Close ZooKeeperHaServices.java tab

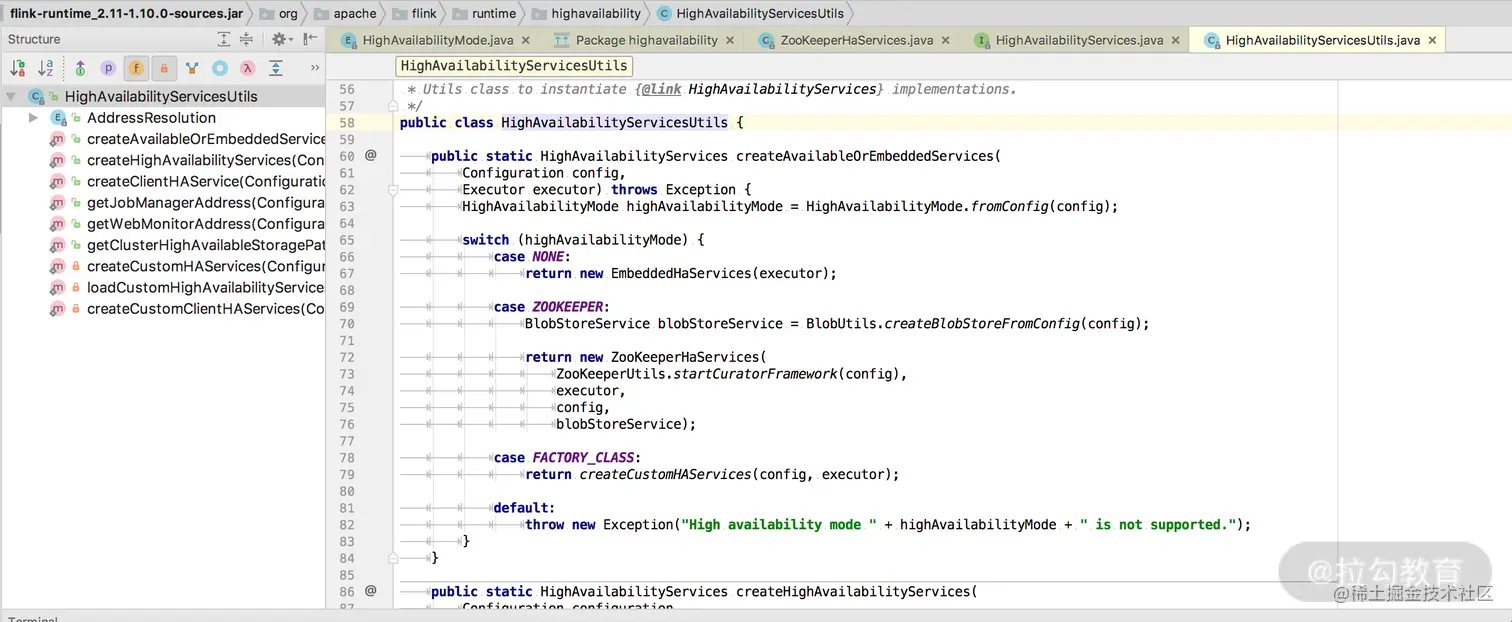tap(947, 40)
